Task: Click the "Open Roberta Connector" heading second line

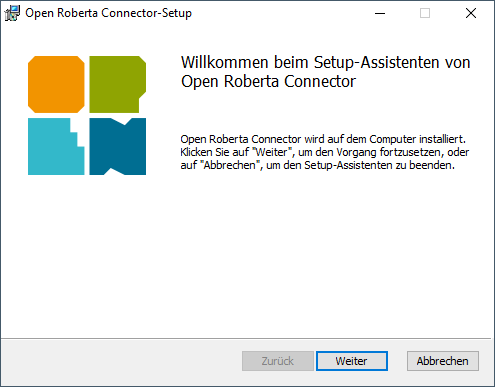Action: click(268, 82)
